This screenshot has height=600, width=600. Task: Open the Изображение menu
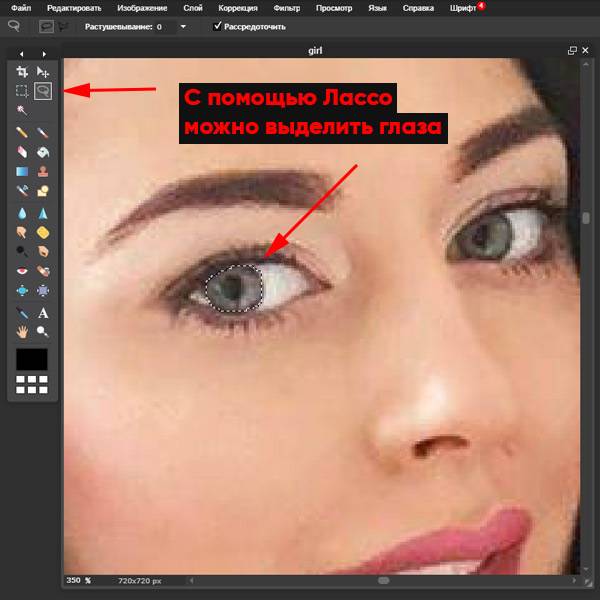click(142, 8)
